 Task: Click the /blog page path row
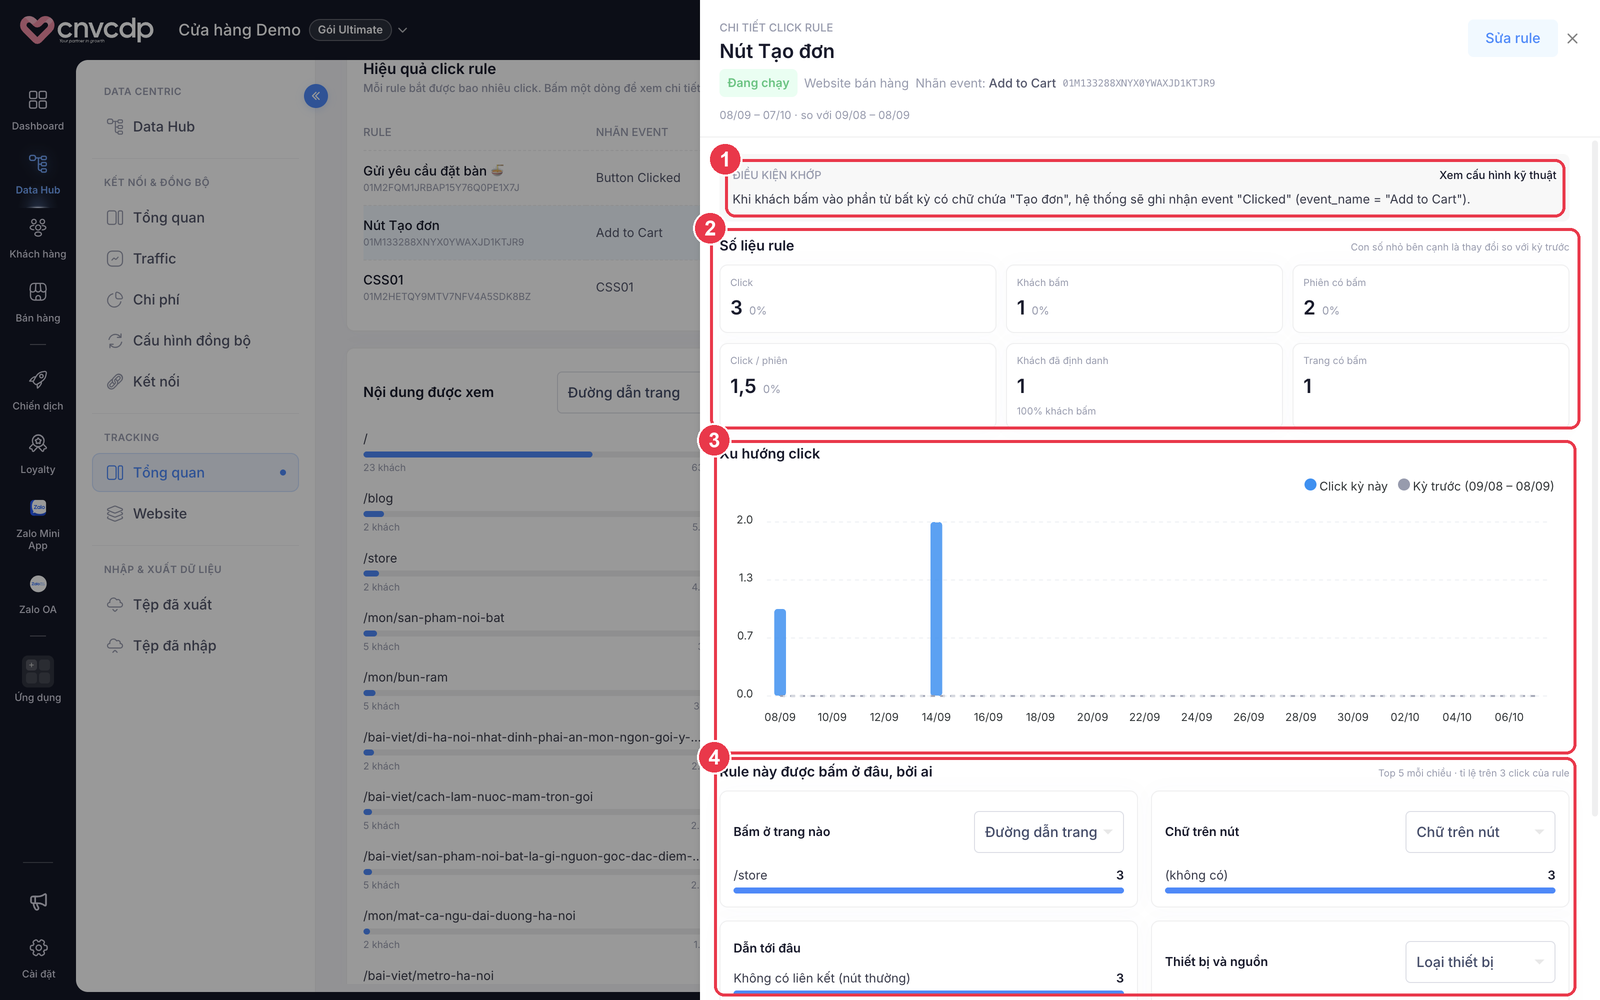pos(531,511)
